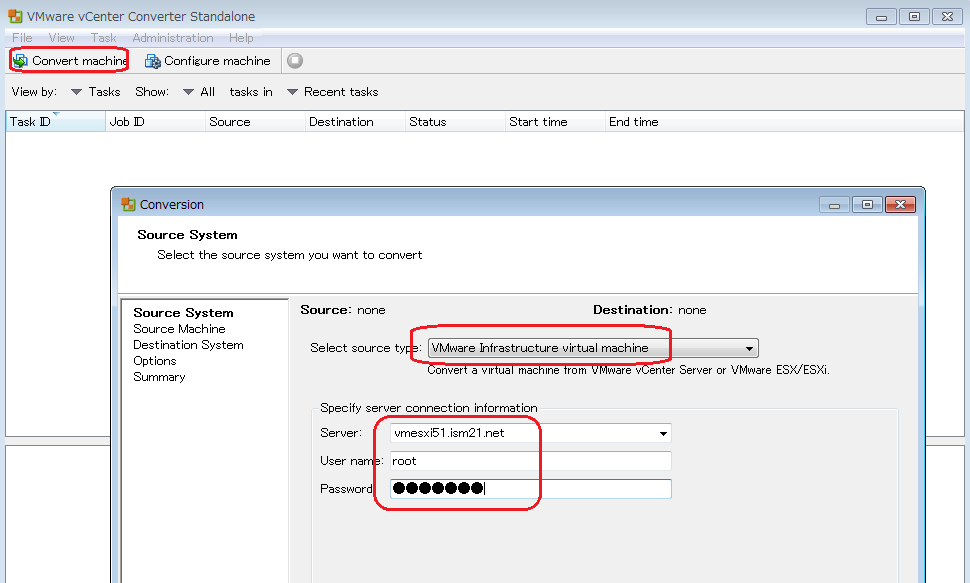970x583 pixels.
Task: Select Source Machine step in wizard list
Action: pyautogui.click(x=179, y=329)
